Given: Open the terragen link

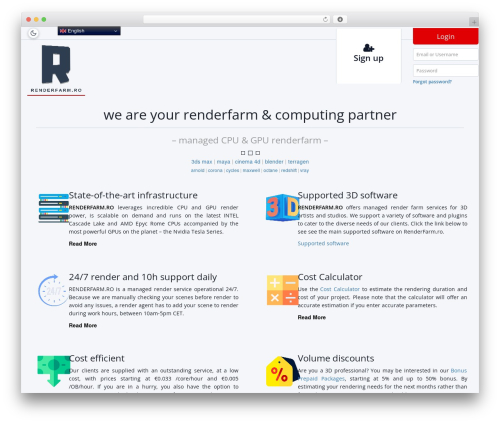Looking at the screenshot, I should [298, 162].
